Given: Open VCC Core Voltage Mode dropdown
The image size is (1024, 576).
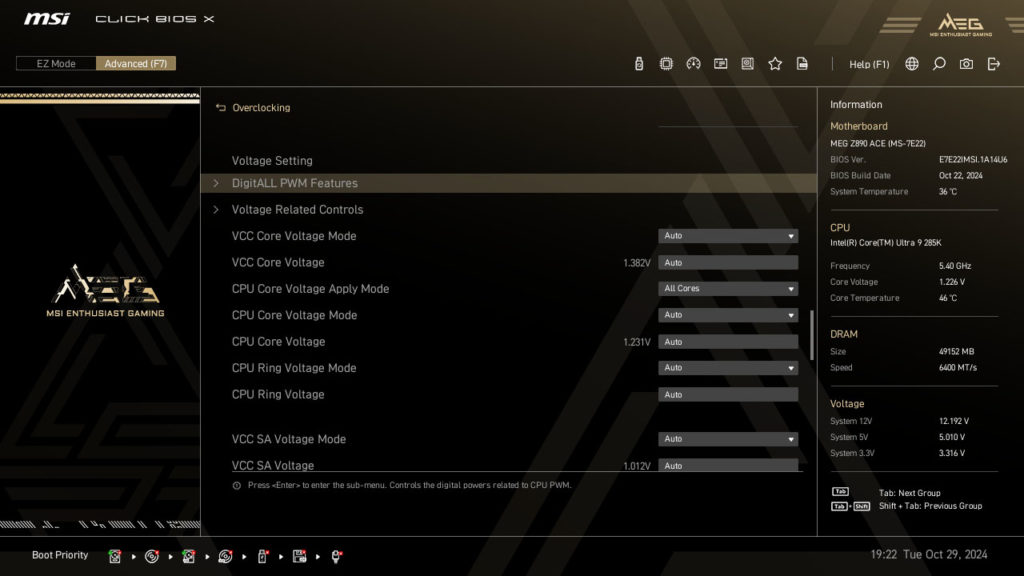Looking at the screenshot, I should 728,236.
